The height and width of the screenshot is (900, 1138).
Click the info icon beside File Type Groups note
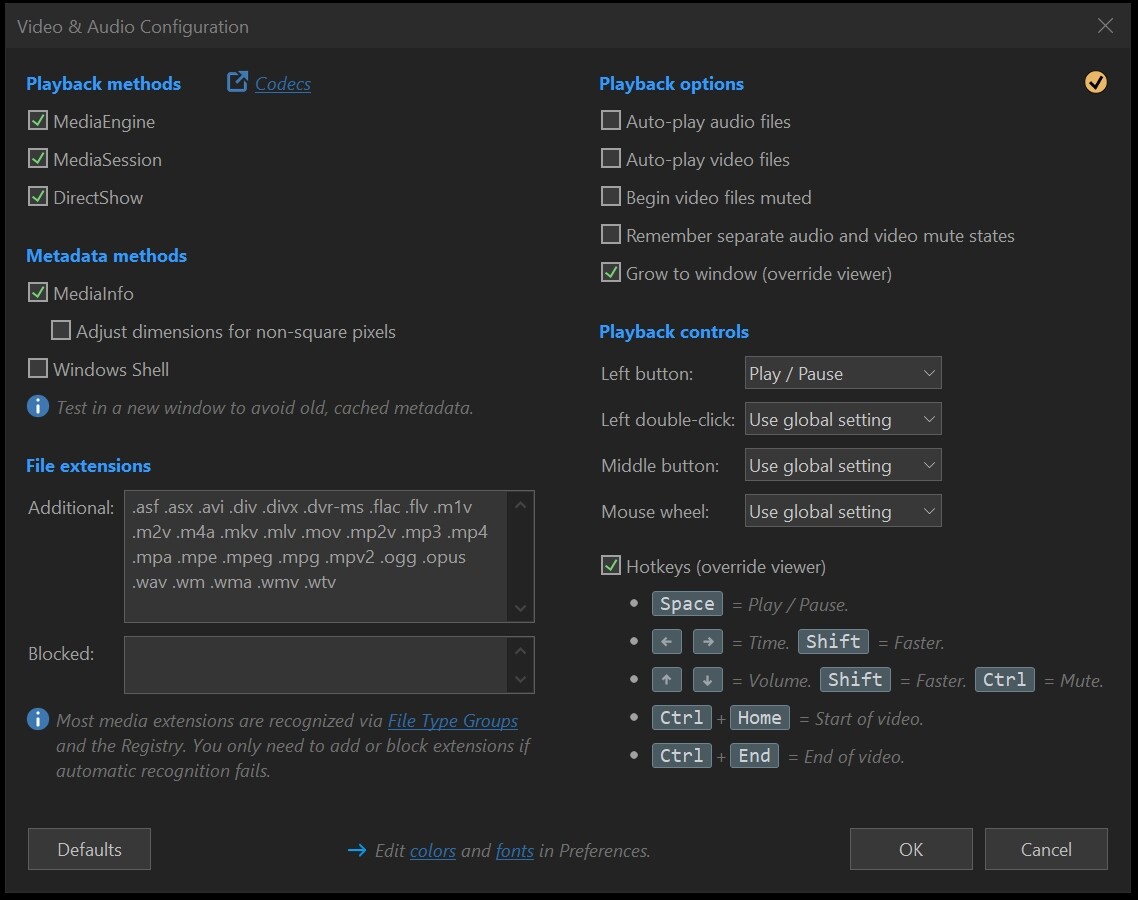click(38, 719)
